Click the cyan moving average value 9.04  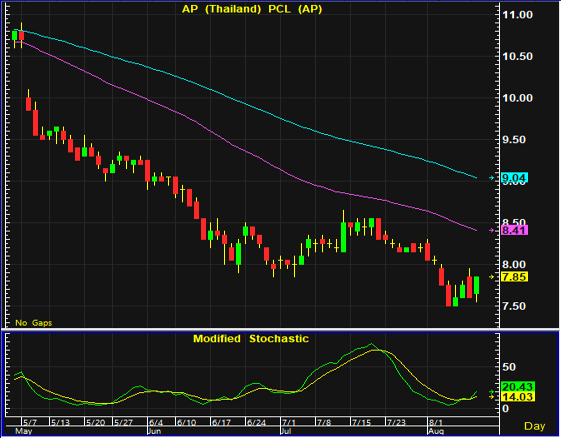point(514,177)
